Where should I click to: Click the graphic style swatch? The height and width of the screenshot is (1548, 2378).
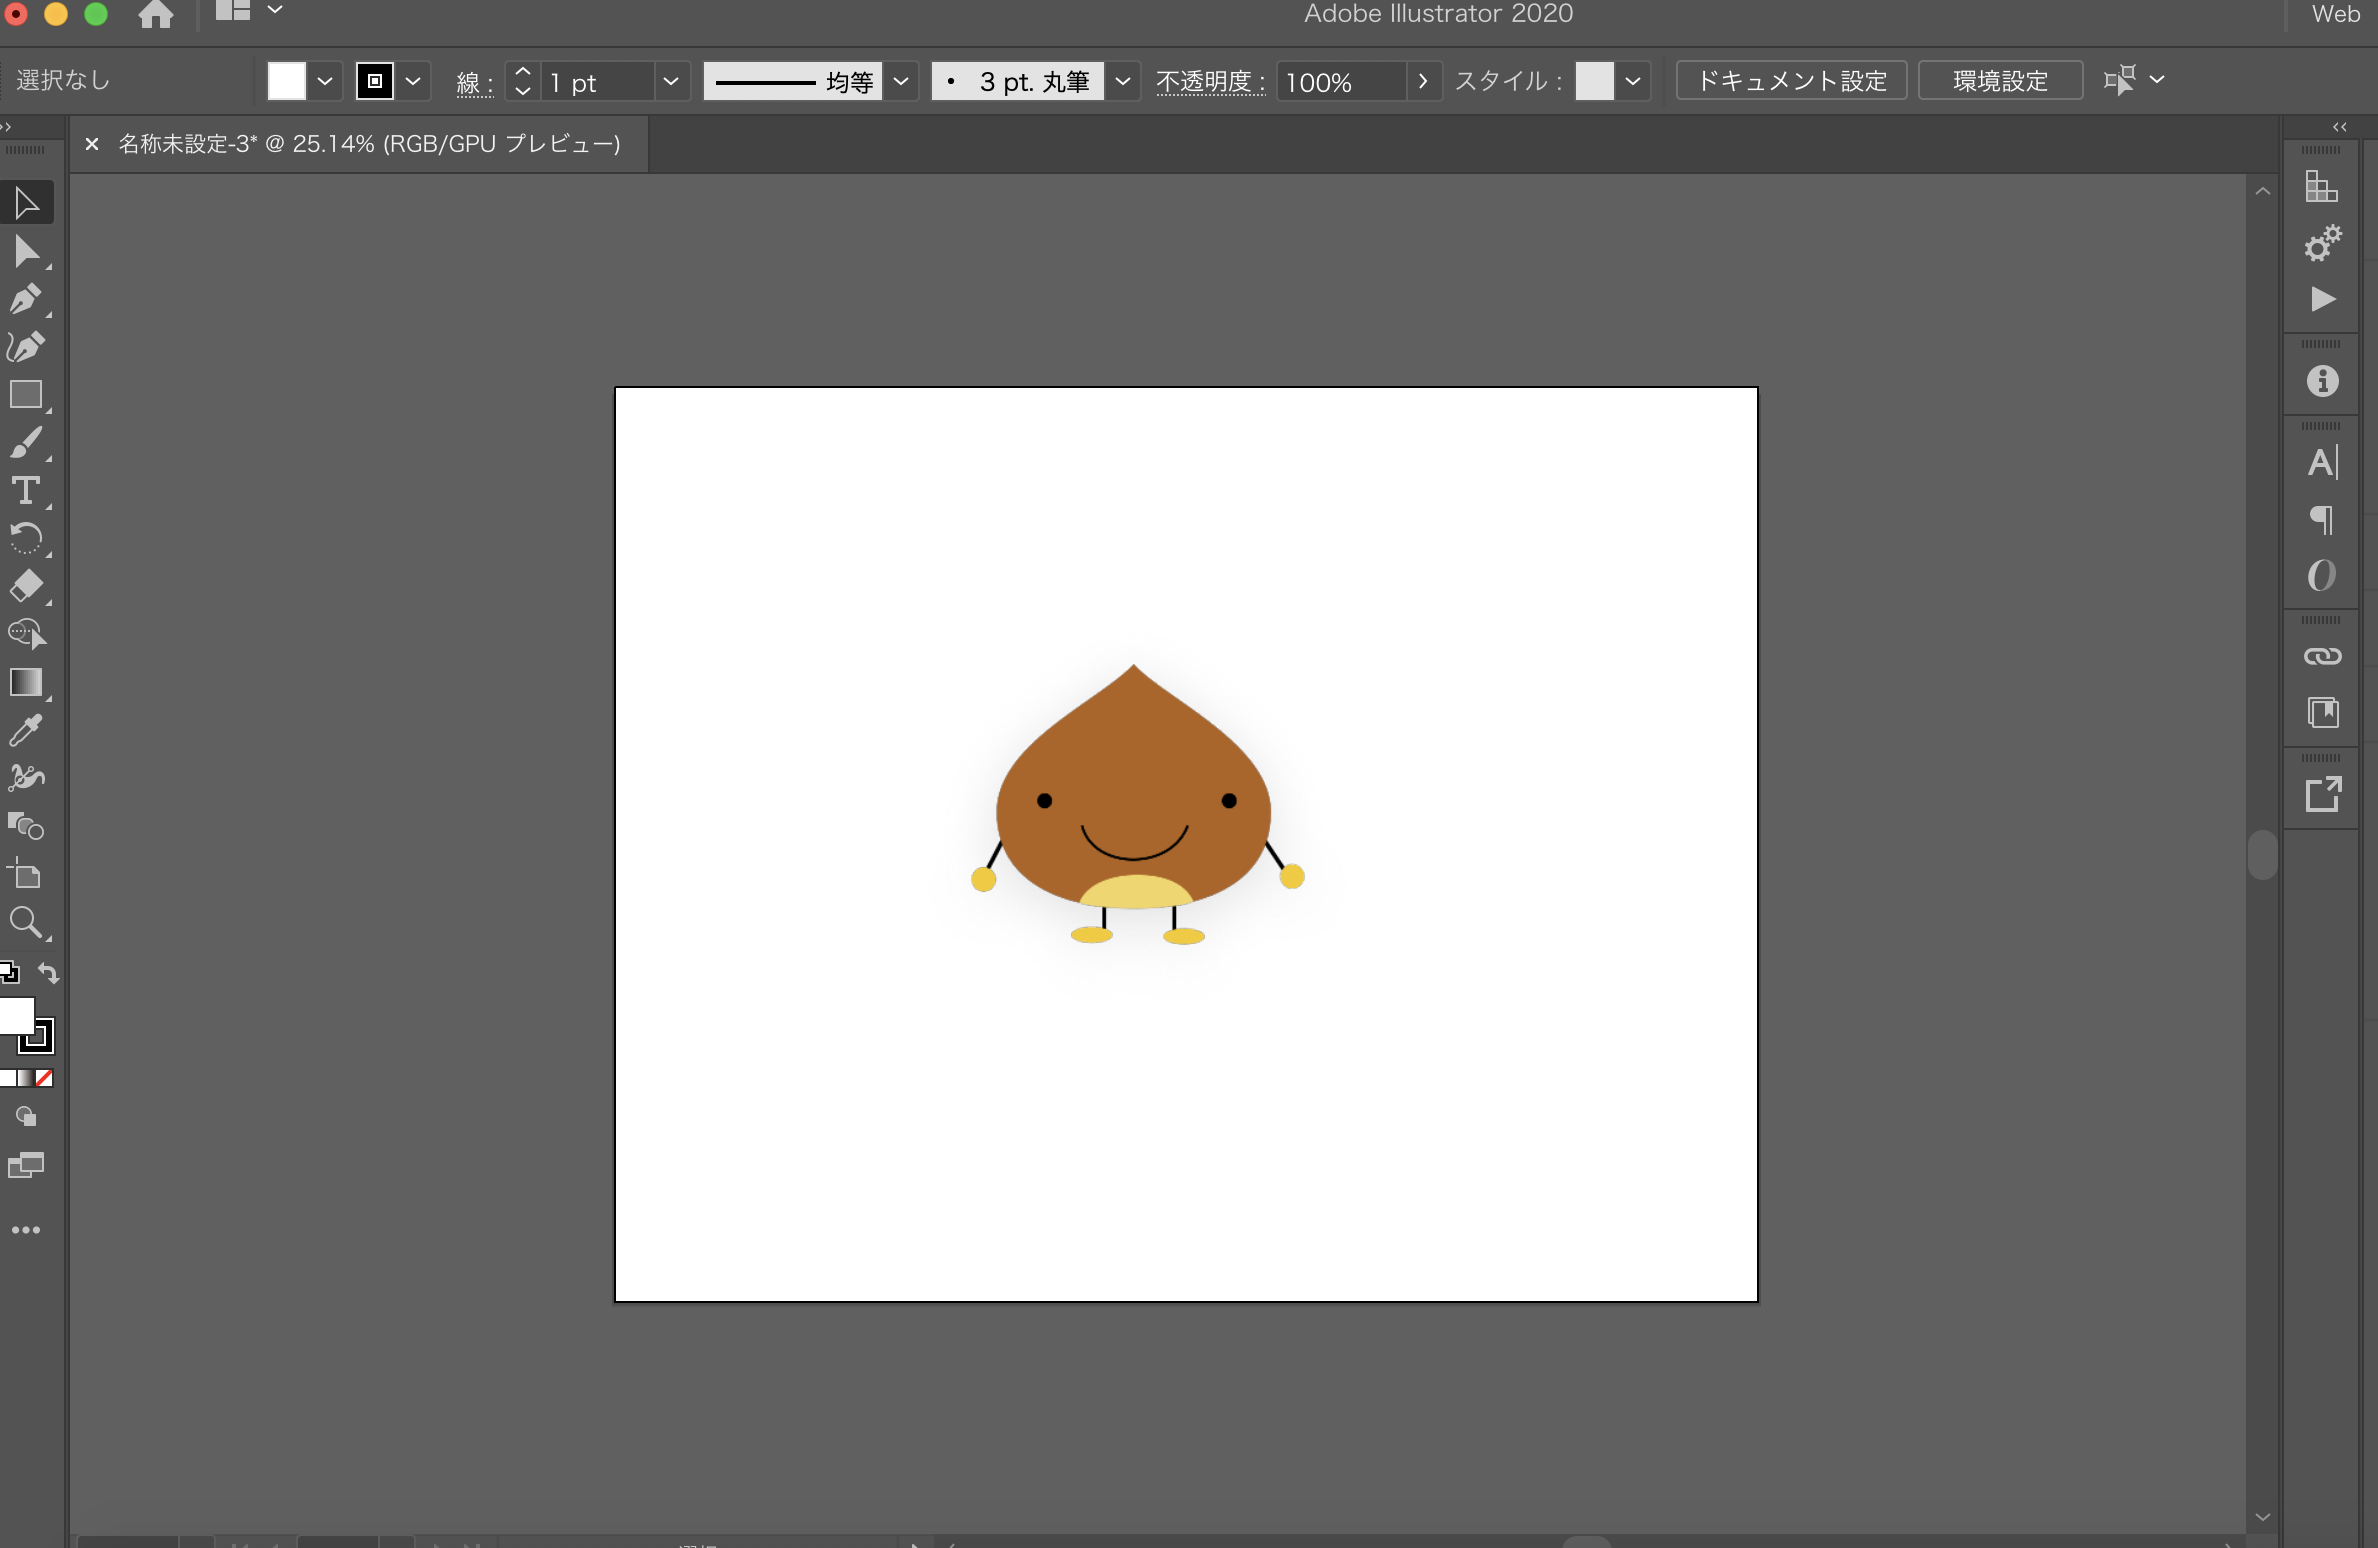coord(1594,82)
